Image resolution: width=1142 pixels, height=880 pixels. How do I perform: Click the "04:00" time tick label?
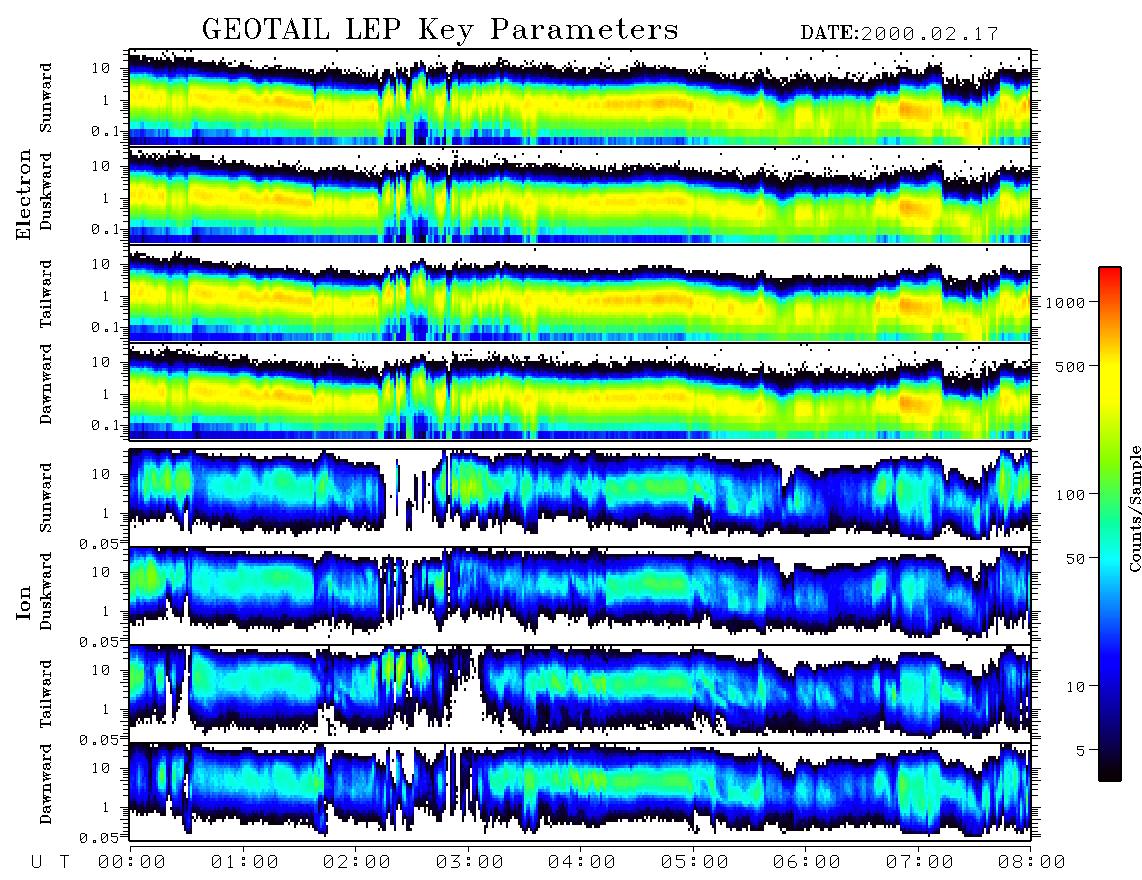pyautogui.click(x=582, y=863)
